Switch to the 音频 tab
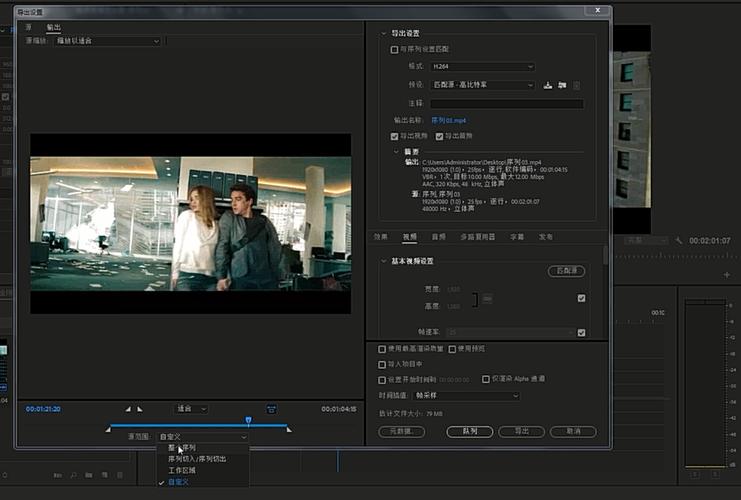This screenshot has height=500, width=741. (439, 237)
